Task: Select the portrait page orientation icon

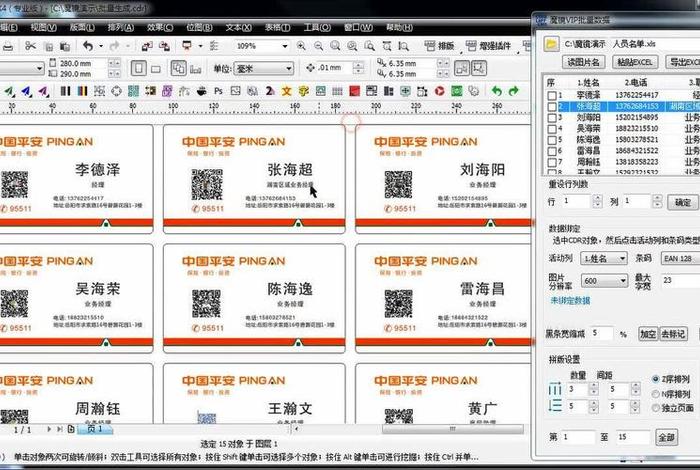Action: click(x=138, y=68)
